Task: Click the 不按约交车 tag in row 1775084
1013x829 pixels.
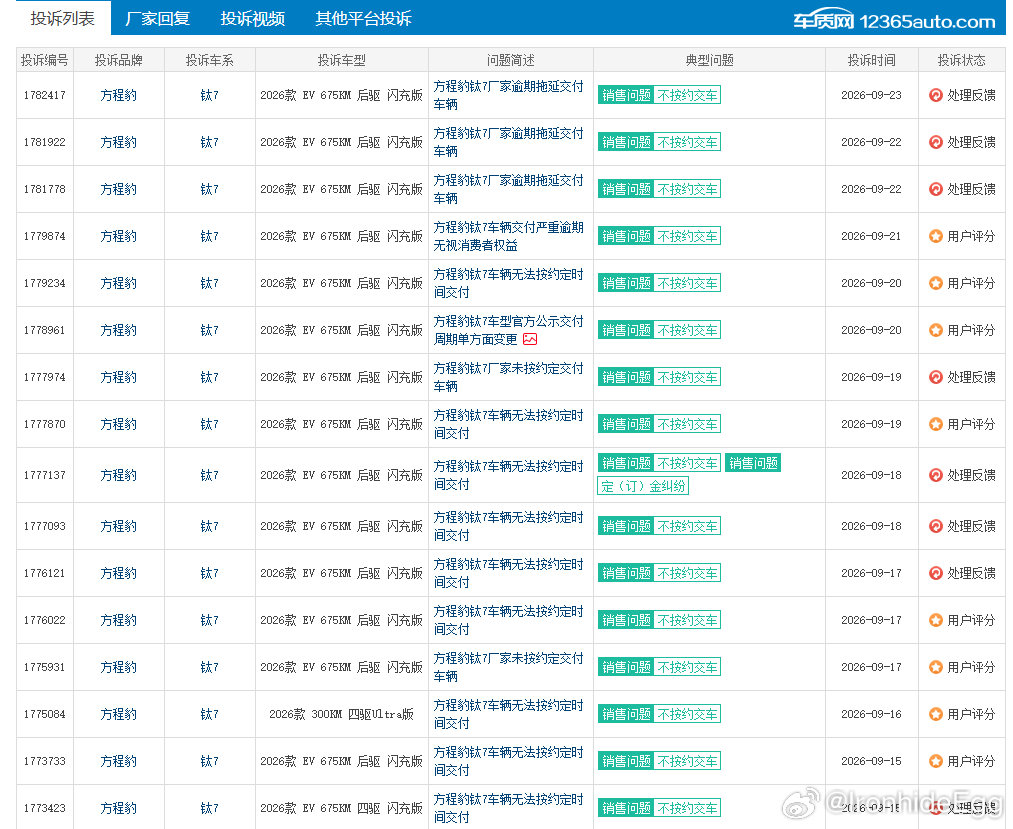Action: pyautogui.click(x=687, y=714)
